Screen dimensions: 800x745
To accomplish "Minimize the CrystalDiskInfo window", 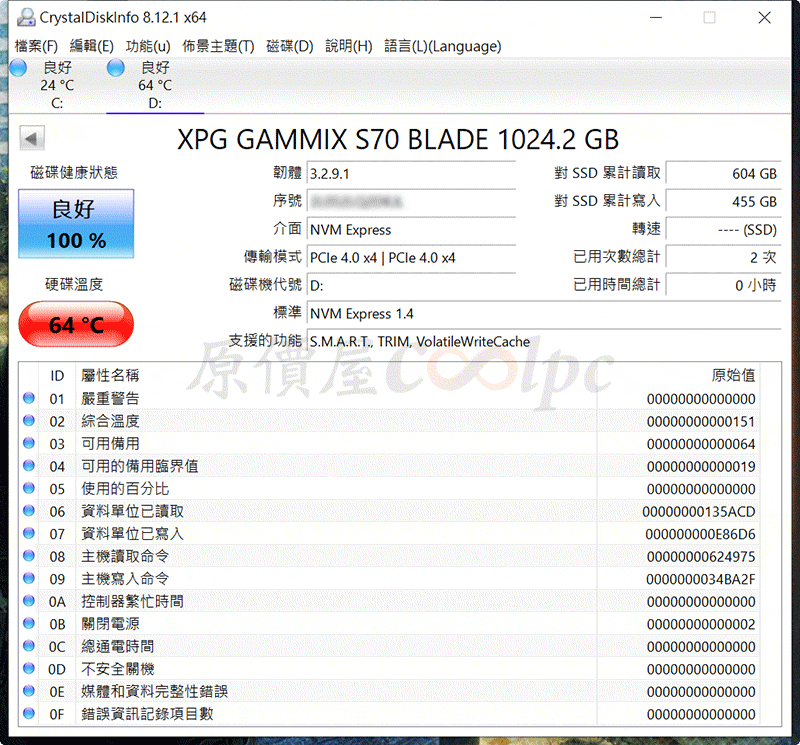I will point(656,17).
